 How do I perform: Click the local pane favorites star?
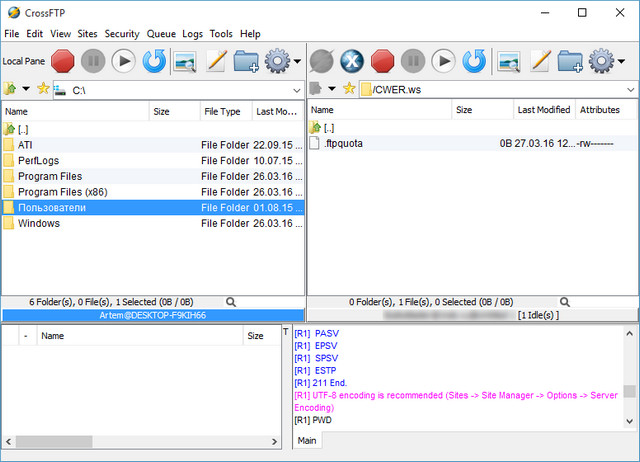43,88
